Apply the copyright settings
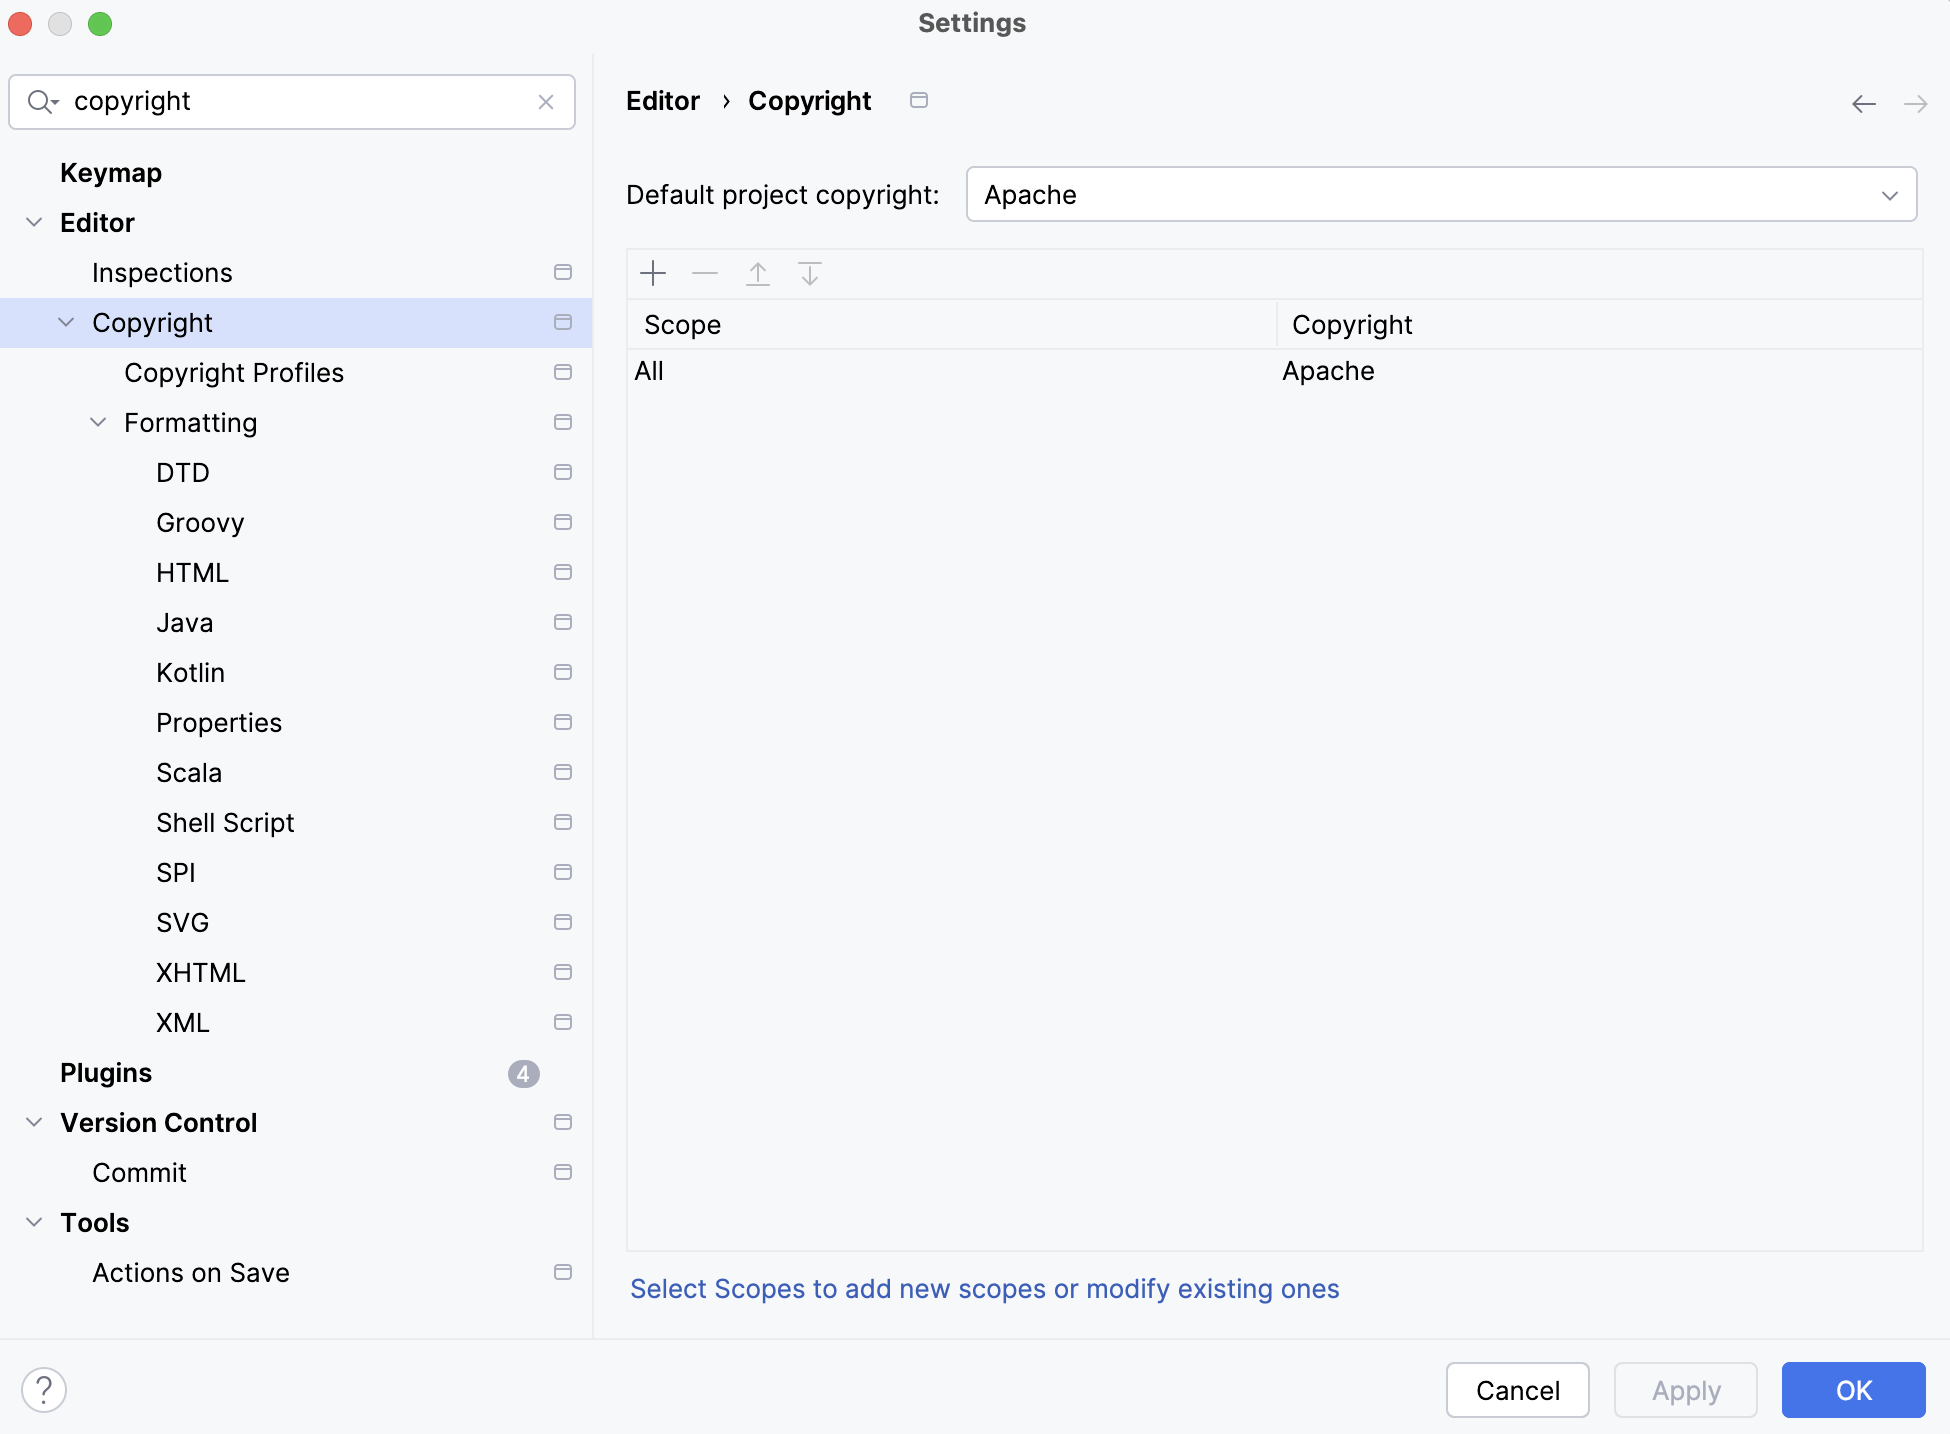 1685,1390
